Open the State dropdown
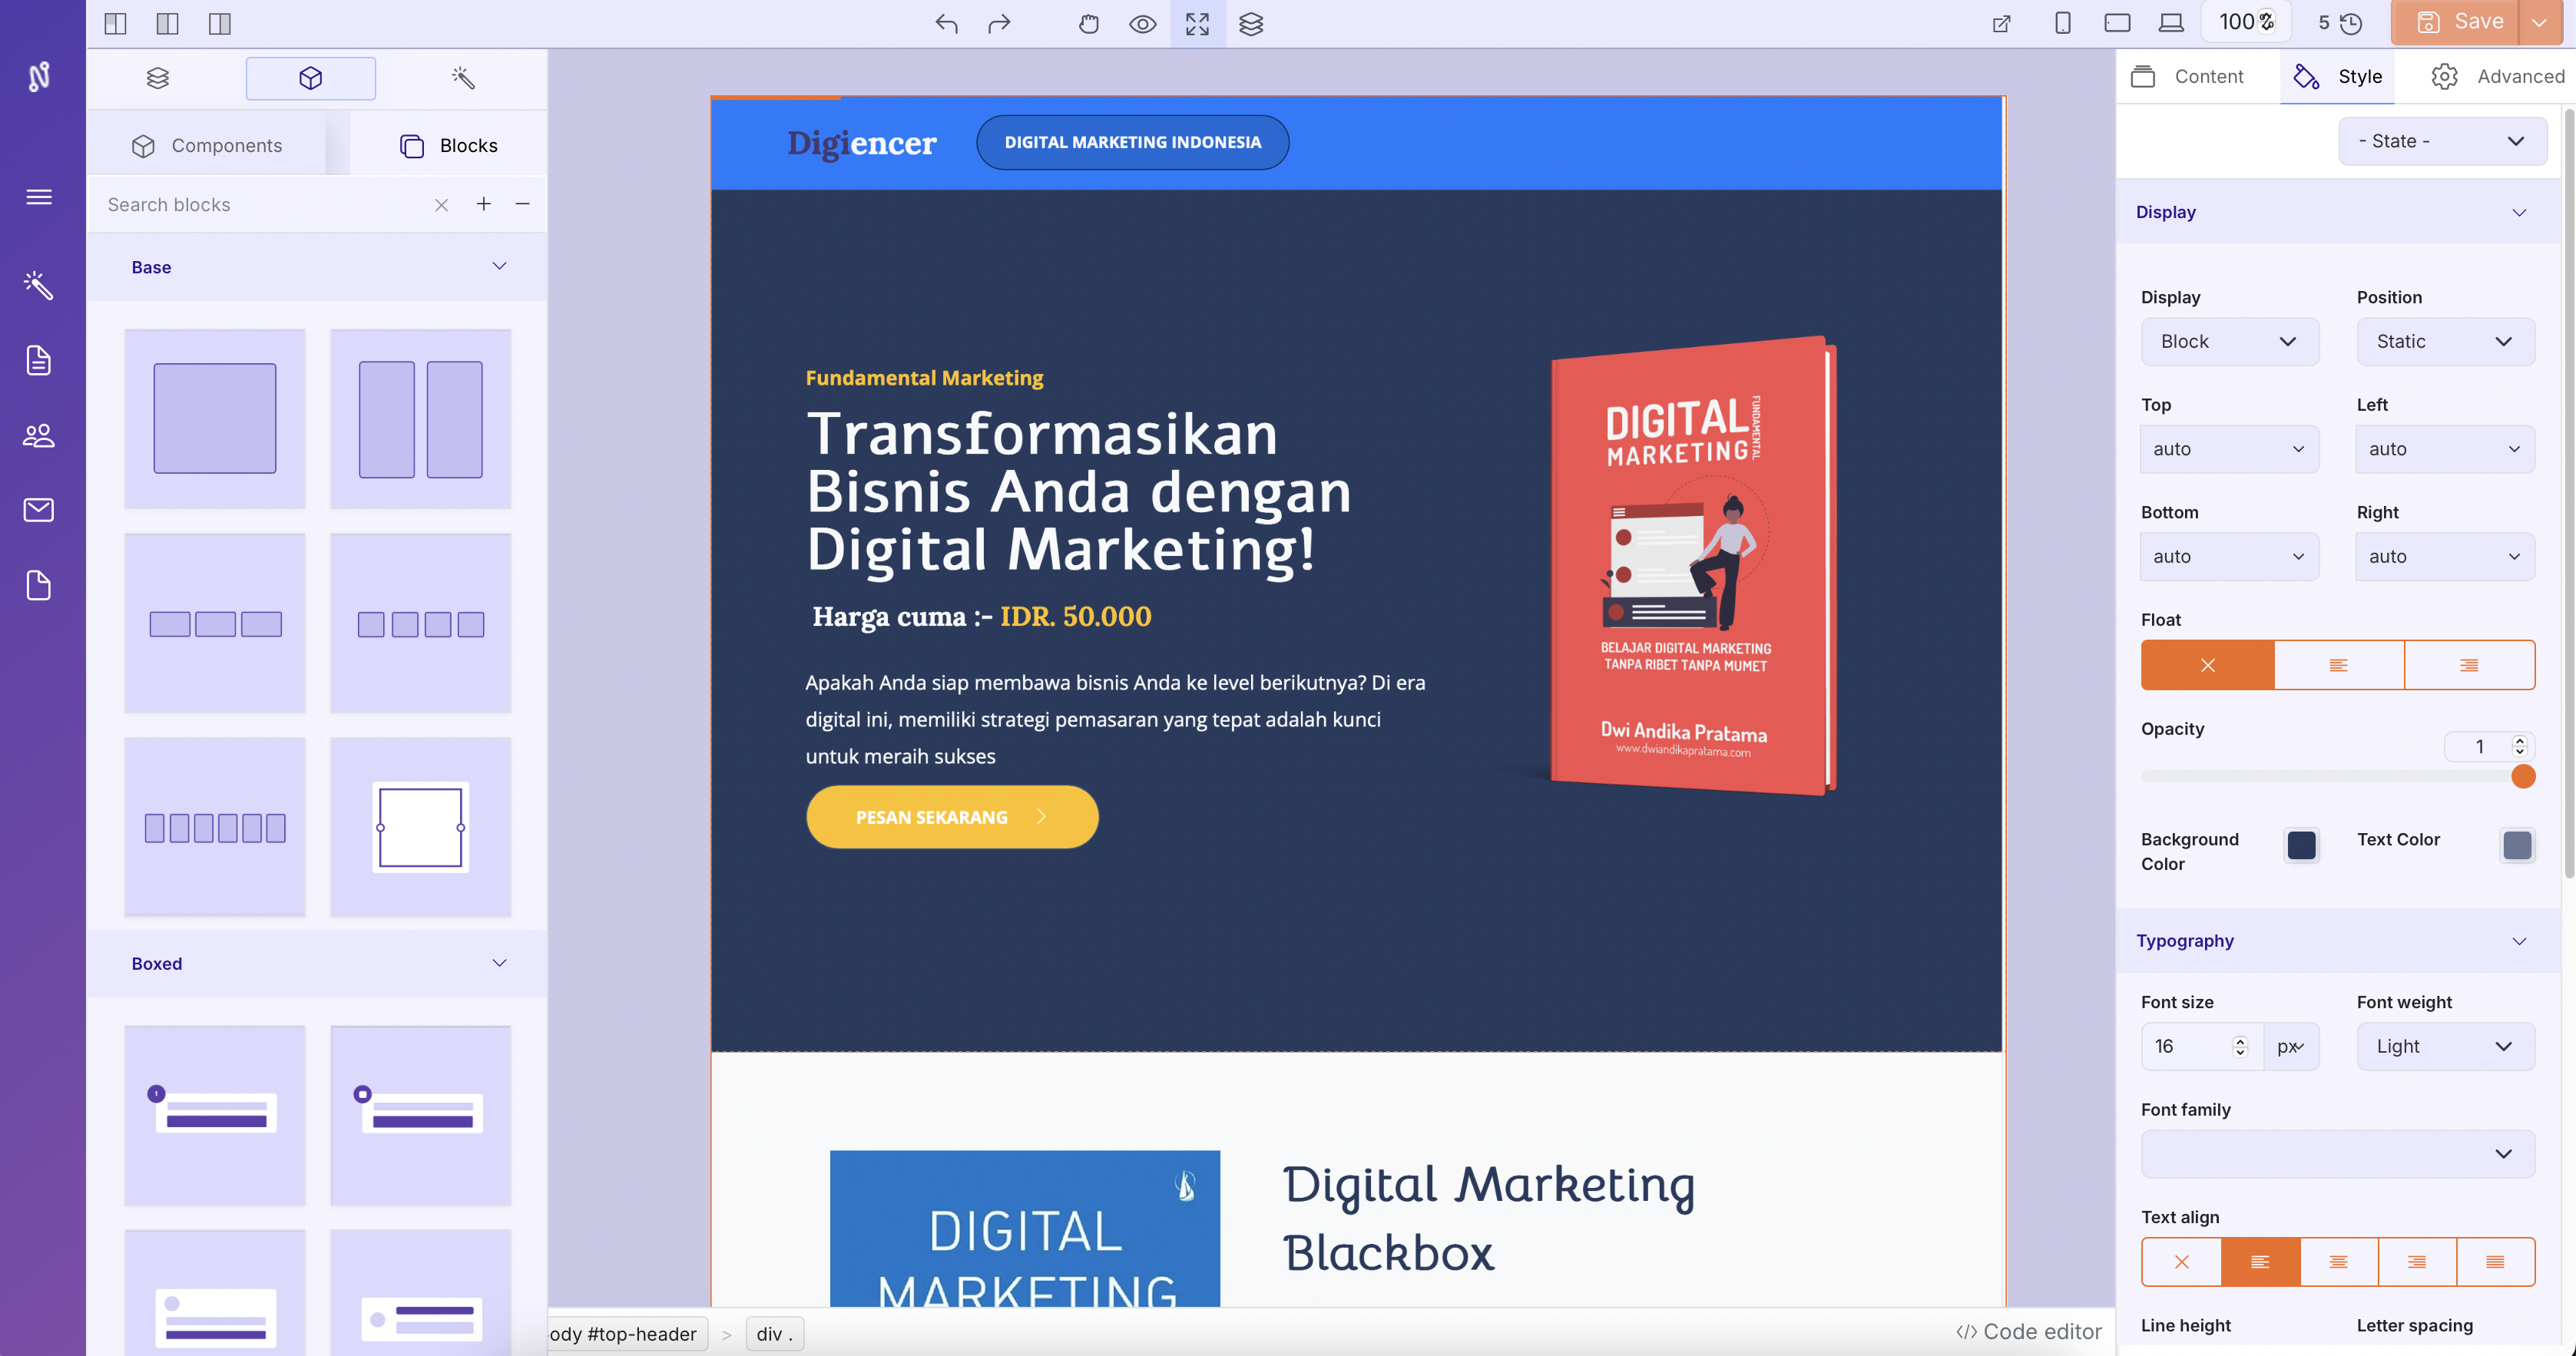 pyautogui.click(x=2441, y=141)
